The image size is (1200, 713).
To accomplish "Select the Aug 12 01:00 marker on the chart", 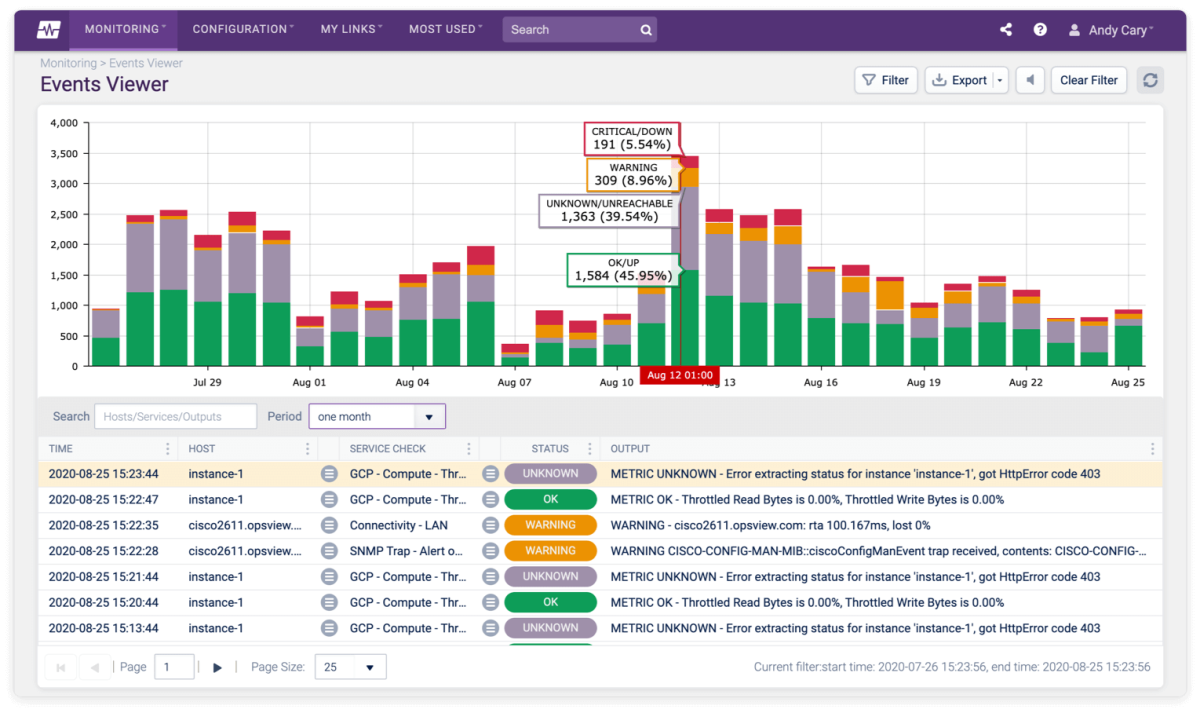I will click(680, 374).
